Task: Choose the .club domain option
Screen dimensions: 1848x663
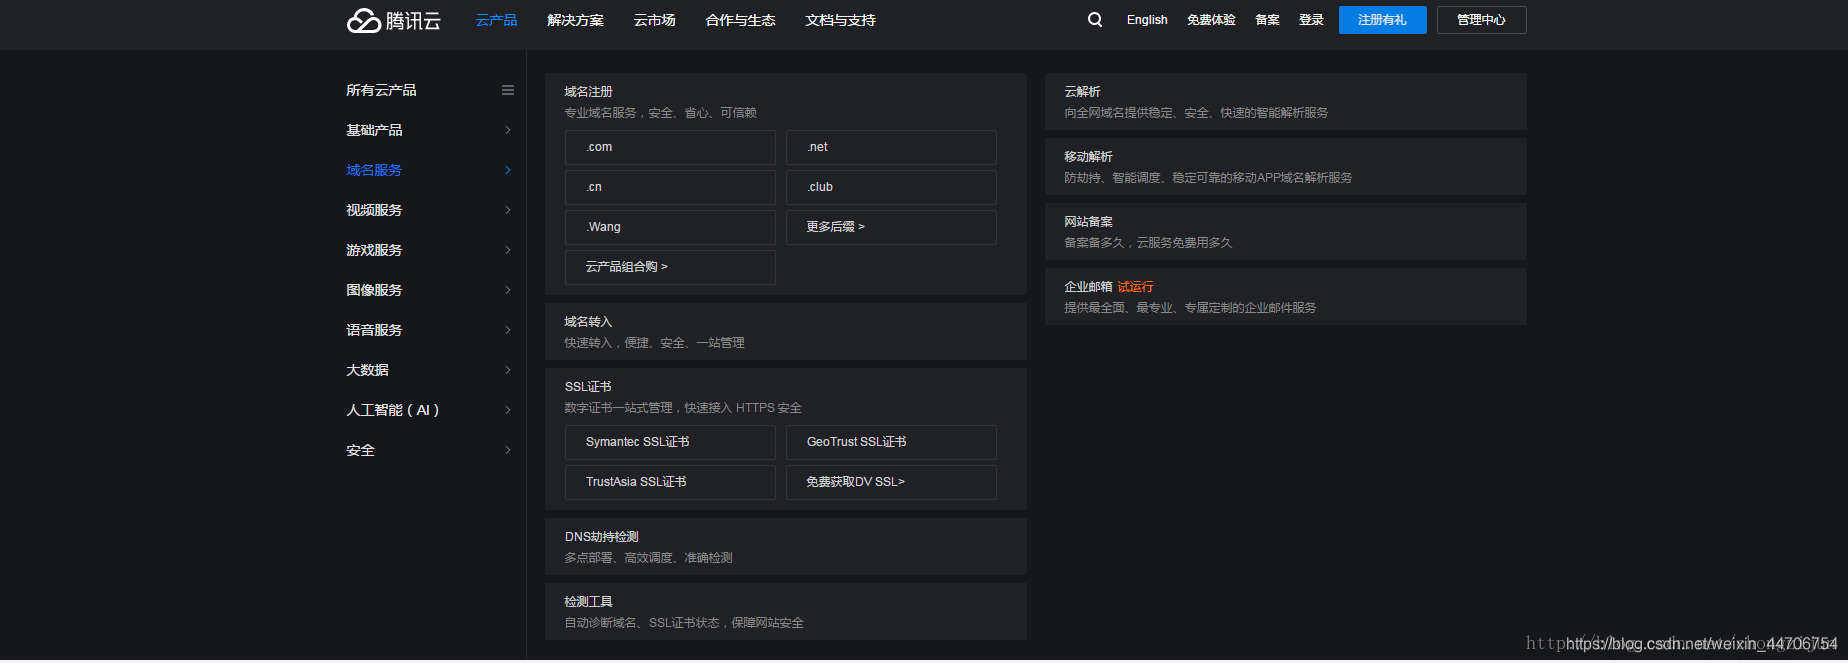Action: tap(891, 187)
